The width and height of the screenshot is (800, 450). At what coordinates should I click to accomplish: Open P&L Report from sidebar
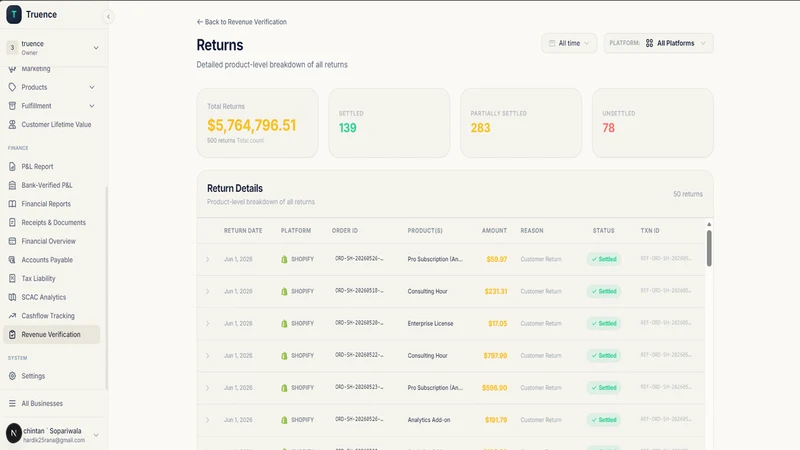pos(52,166)
